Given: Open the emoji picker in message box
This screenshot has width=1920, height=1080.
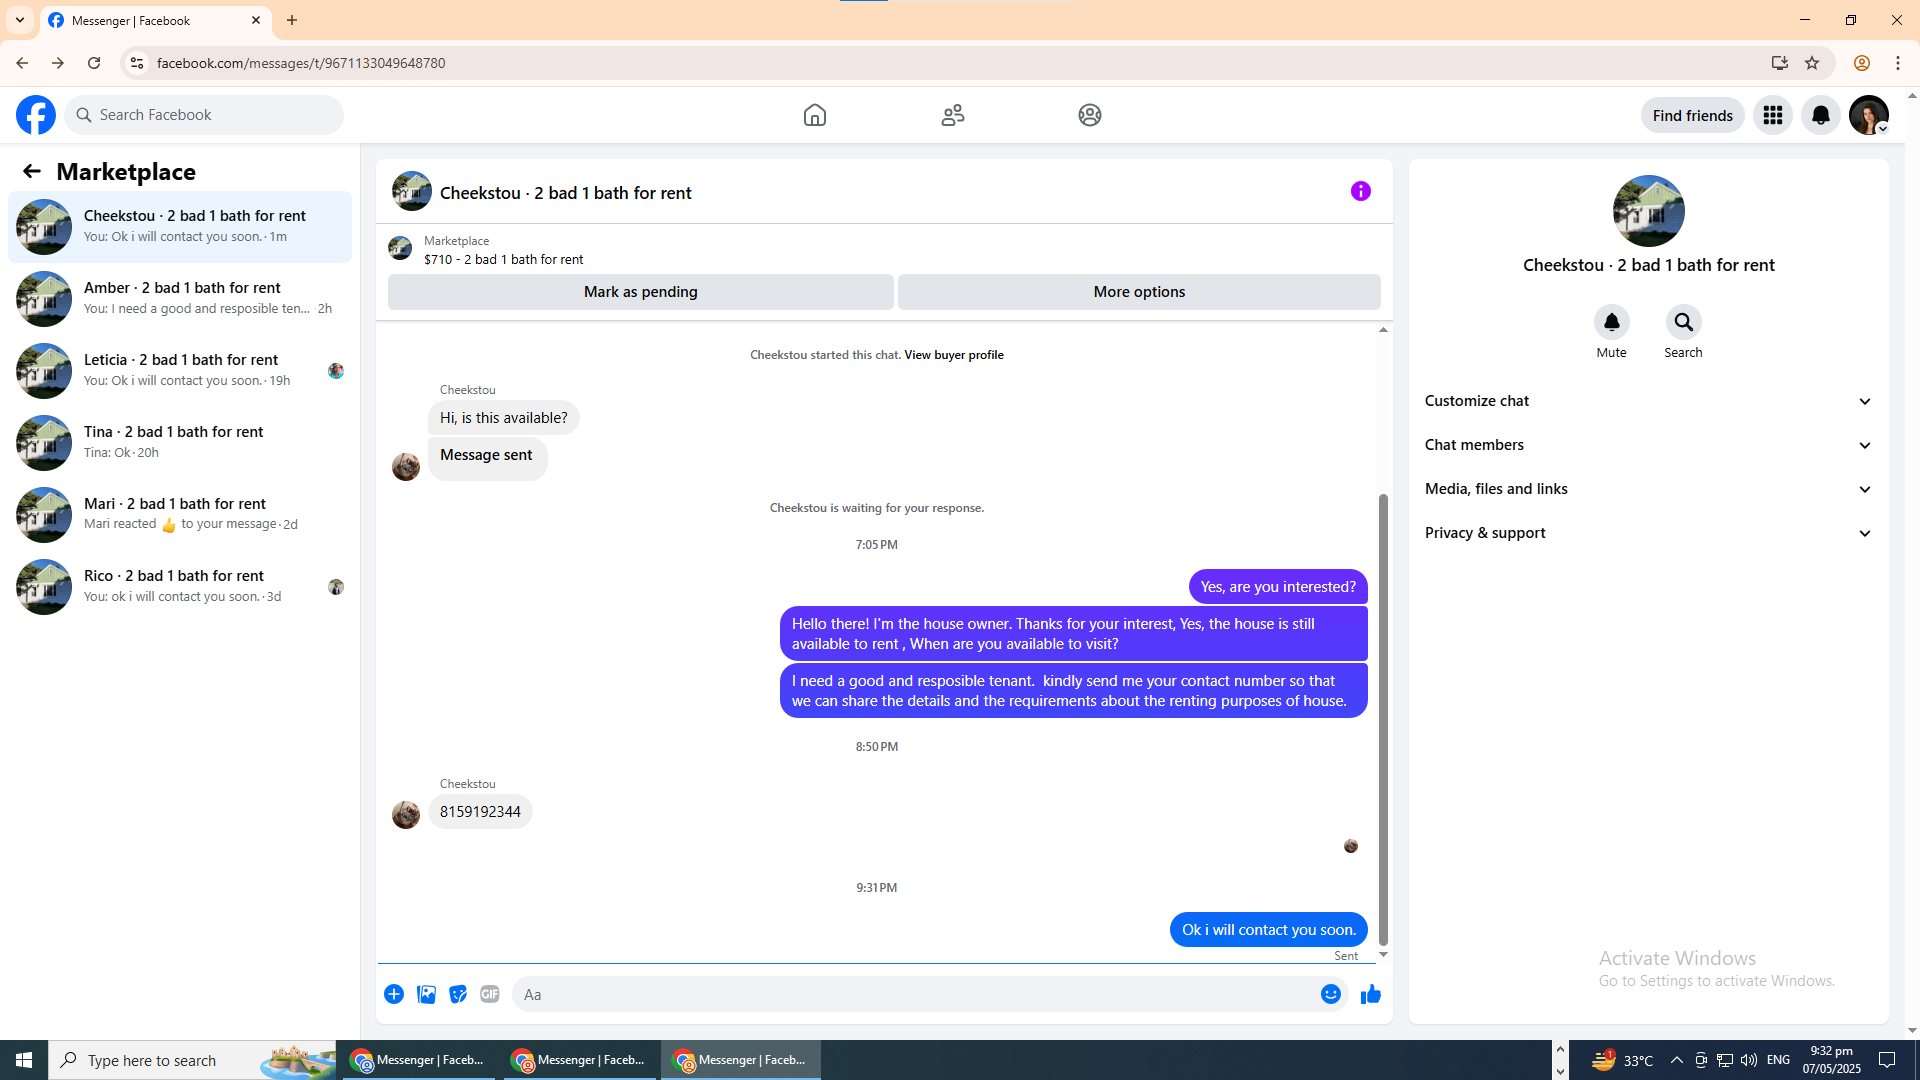Looking at the screenshot, I should (1330, 994).
